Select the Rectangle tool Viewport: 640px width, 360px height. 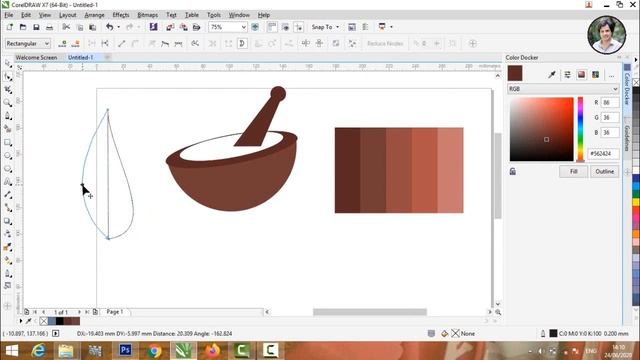click(x=8, y=142)
